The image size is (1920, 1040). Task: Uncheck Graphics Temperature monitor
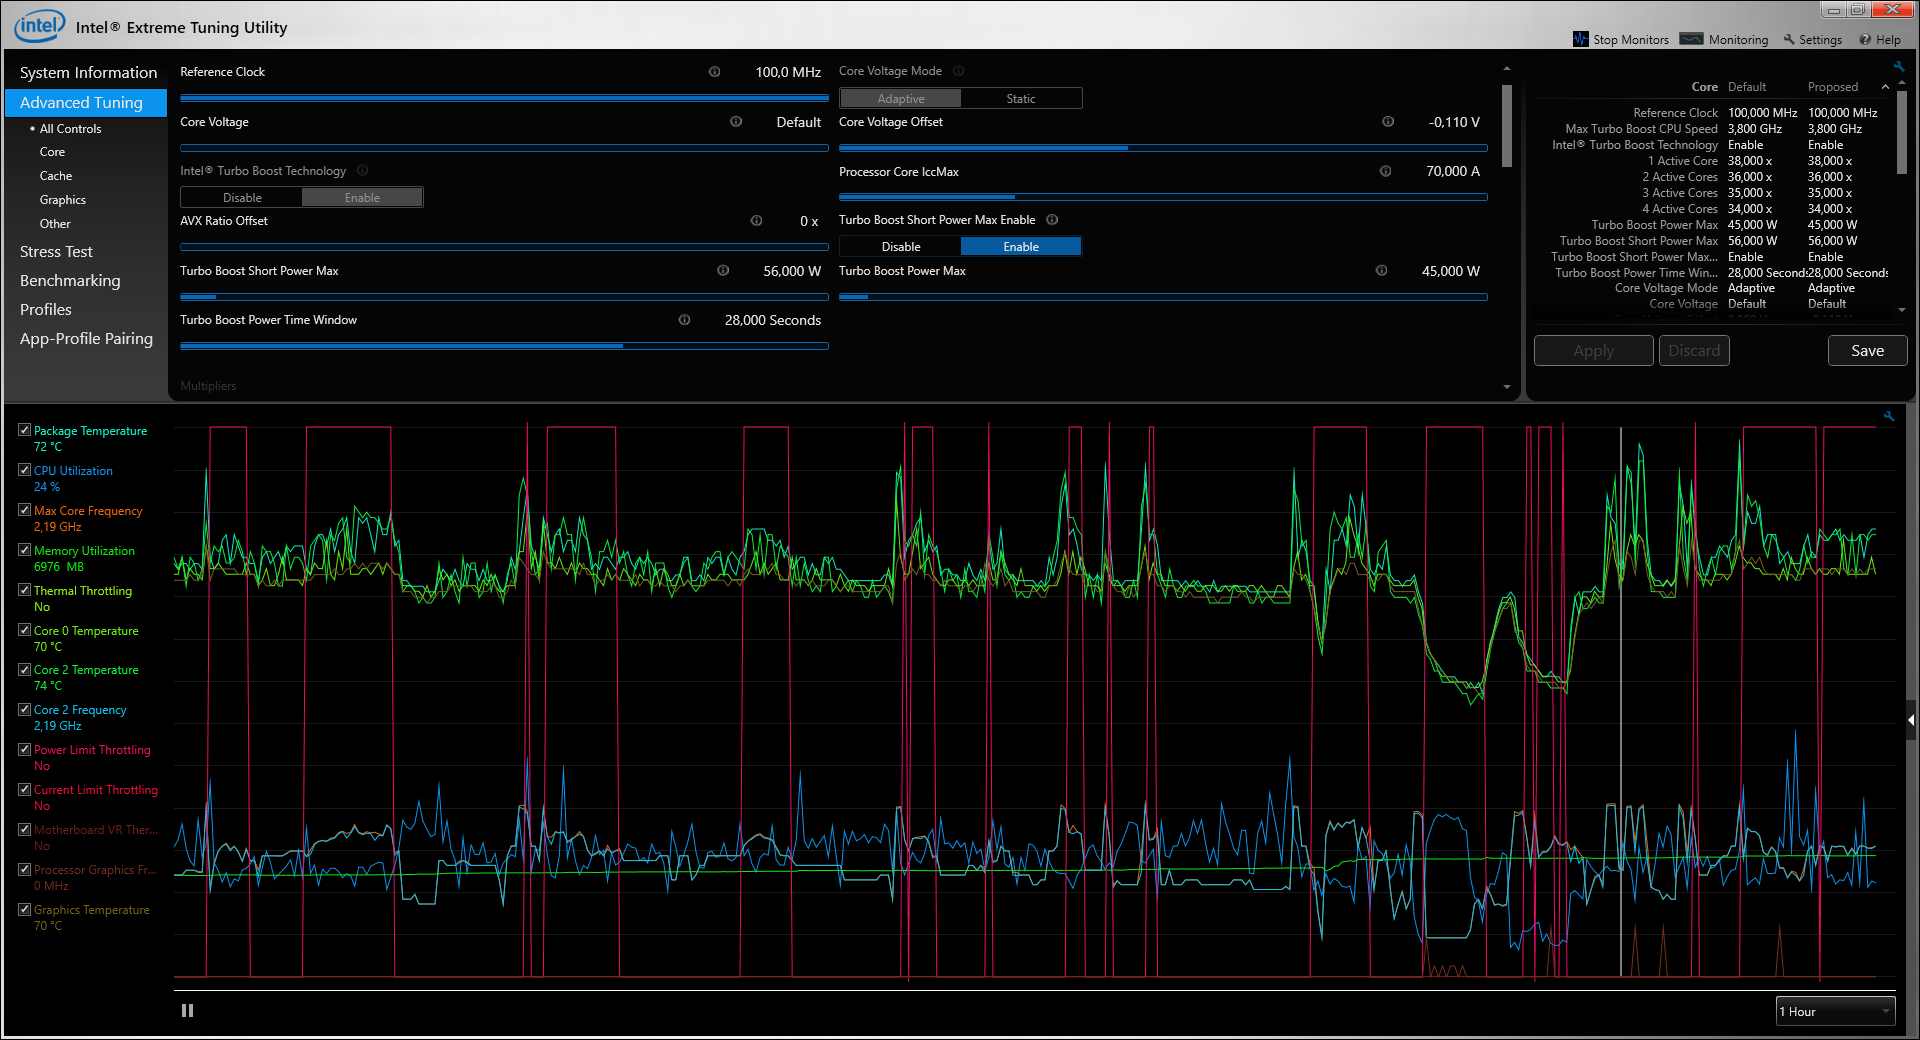24,909
